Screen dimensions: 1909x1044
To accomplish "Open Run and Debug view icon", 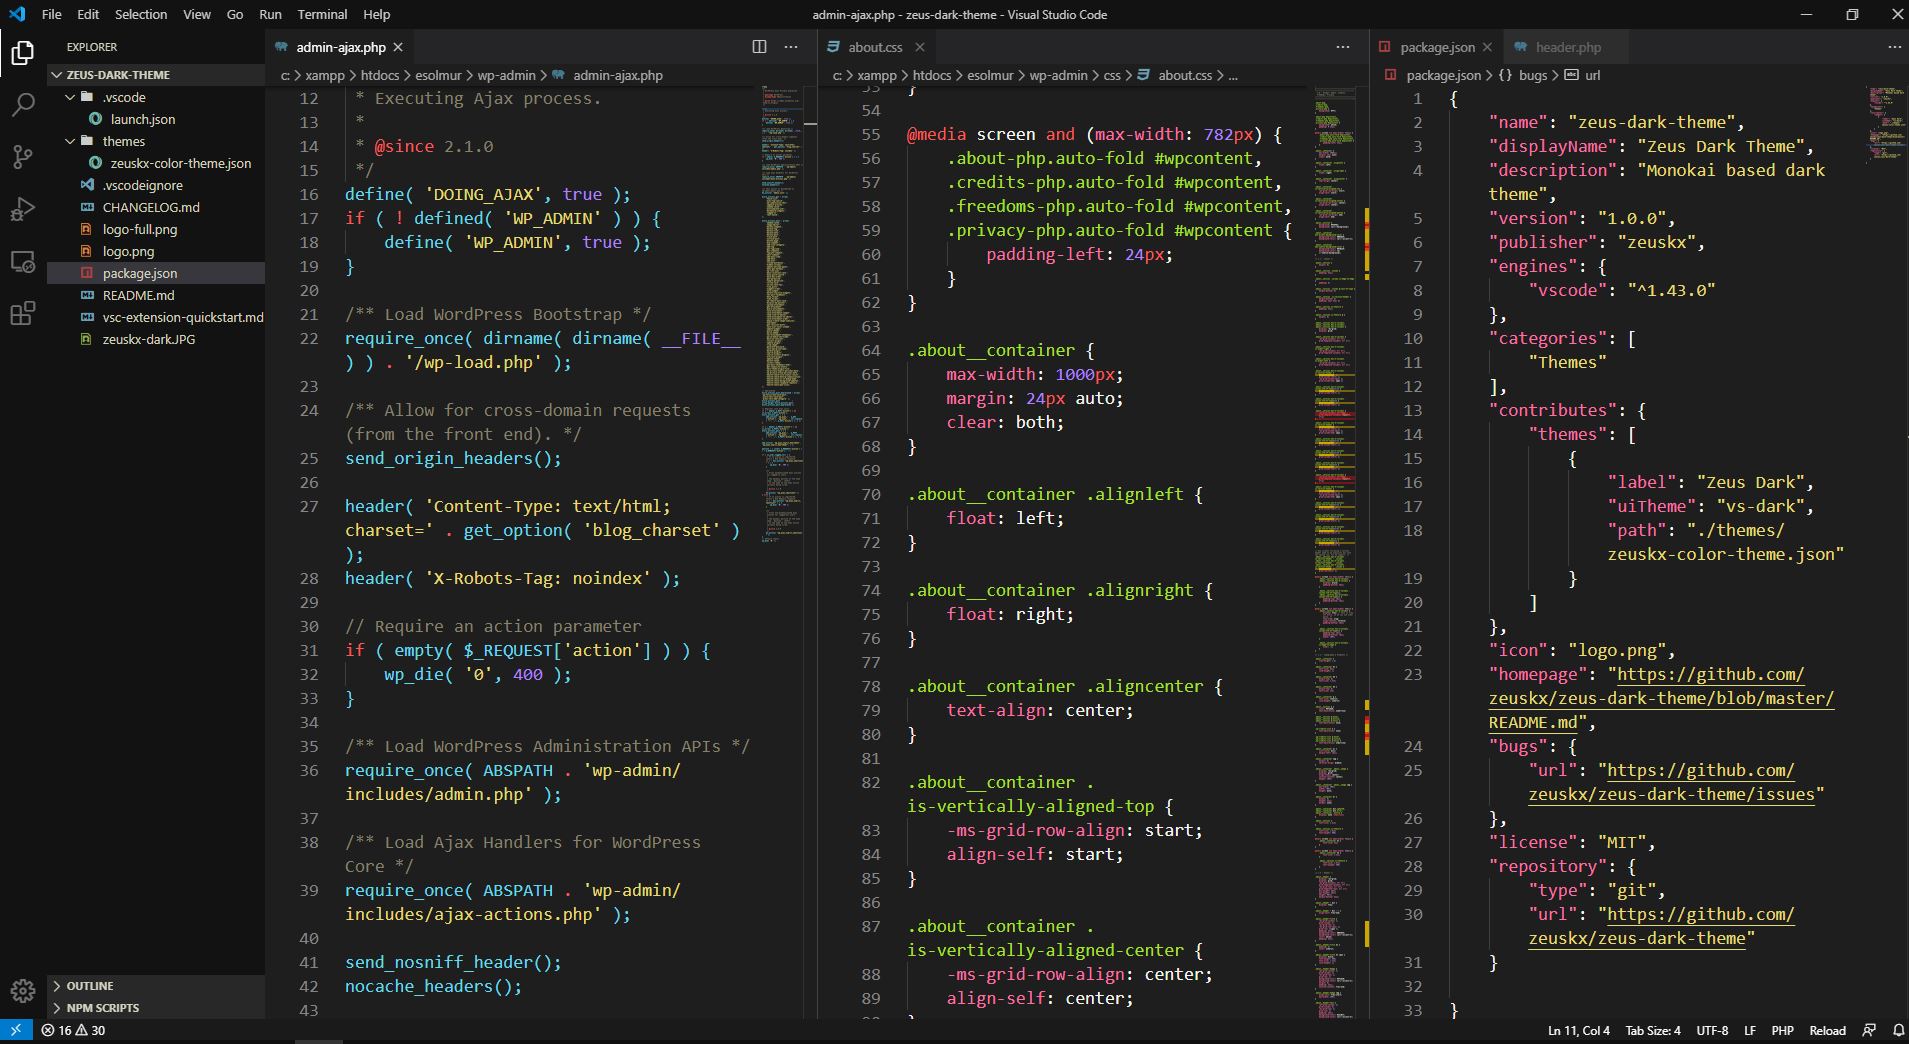I will (22, 209).
